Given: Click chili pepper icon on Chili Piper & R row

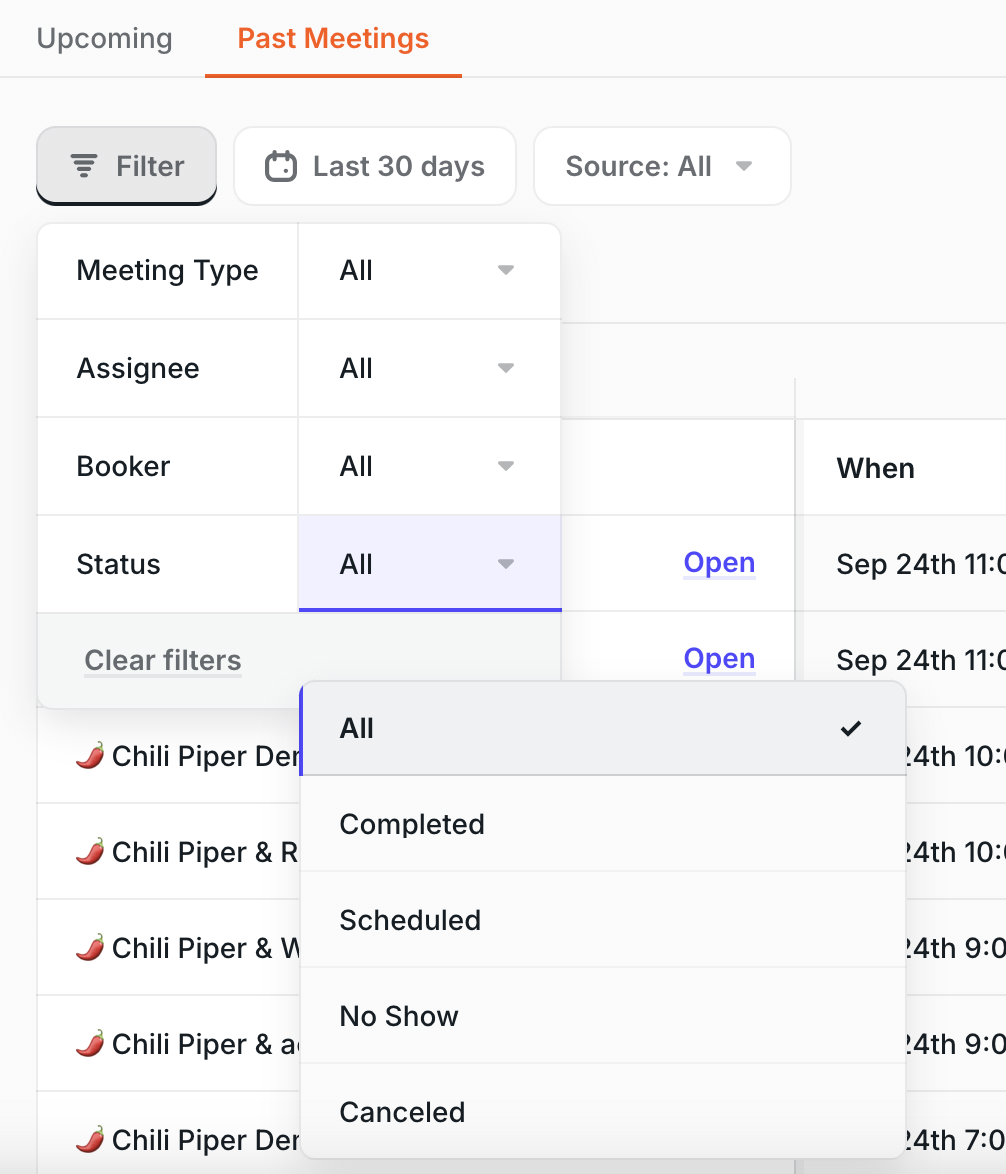Looking at the screenshot, I should click(90, 852).
